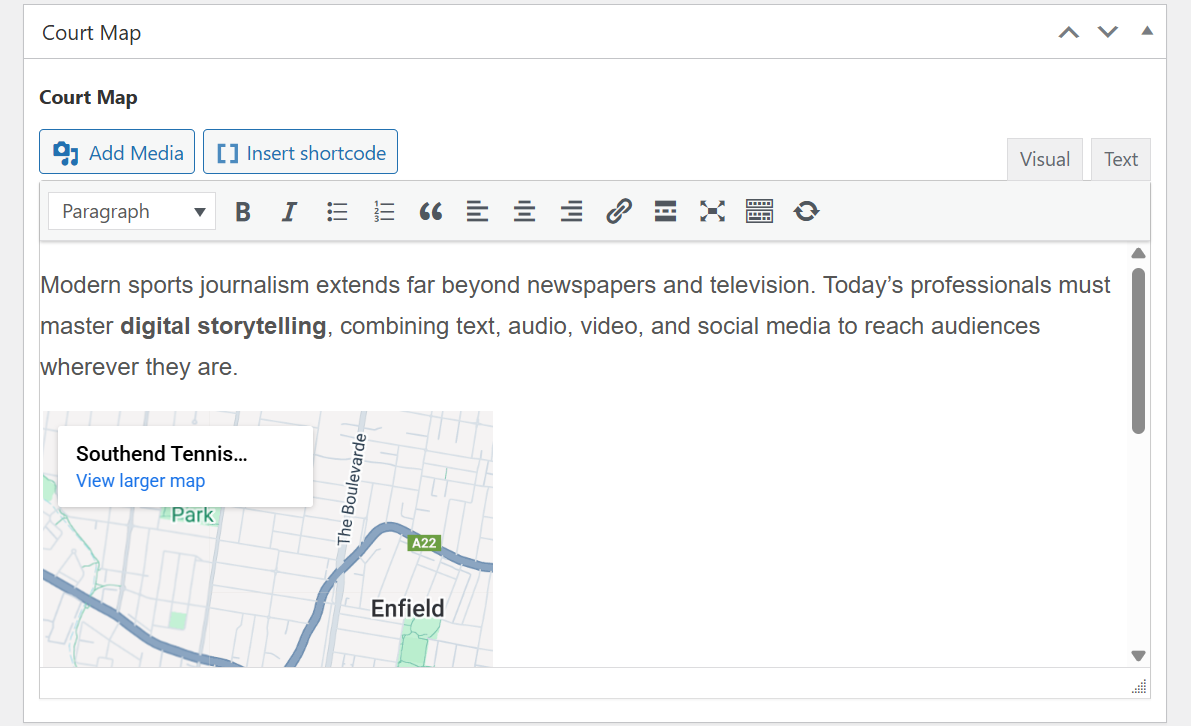
Task: Move Court Map panel up
Action: pos(1069,32)
